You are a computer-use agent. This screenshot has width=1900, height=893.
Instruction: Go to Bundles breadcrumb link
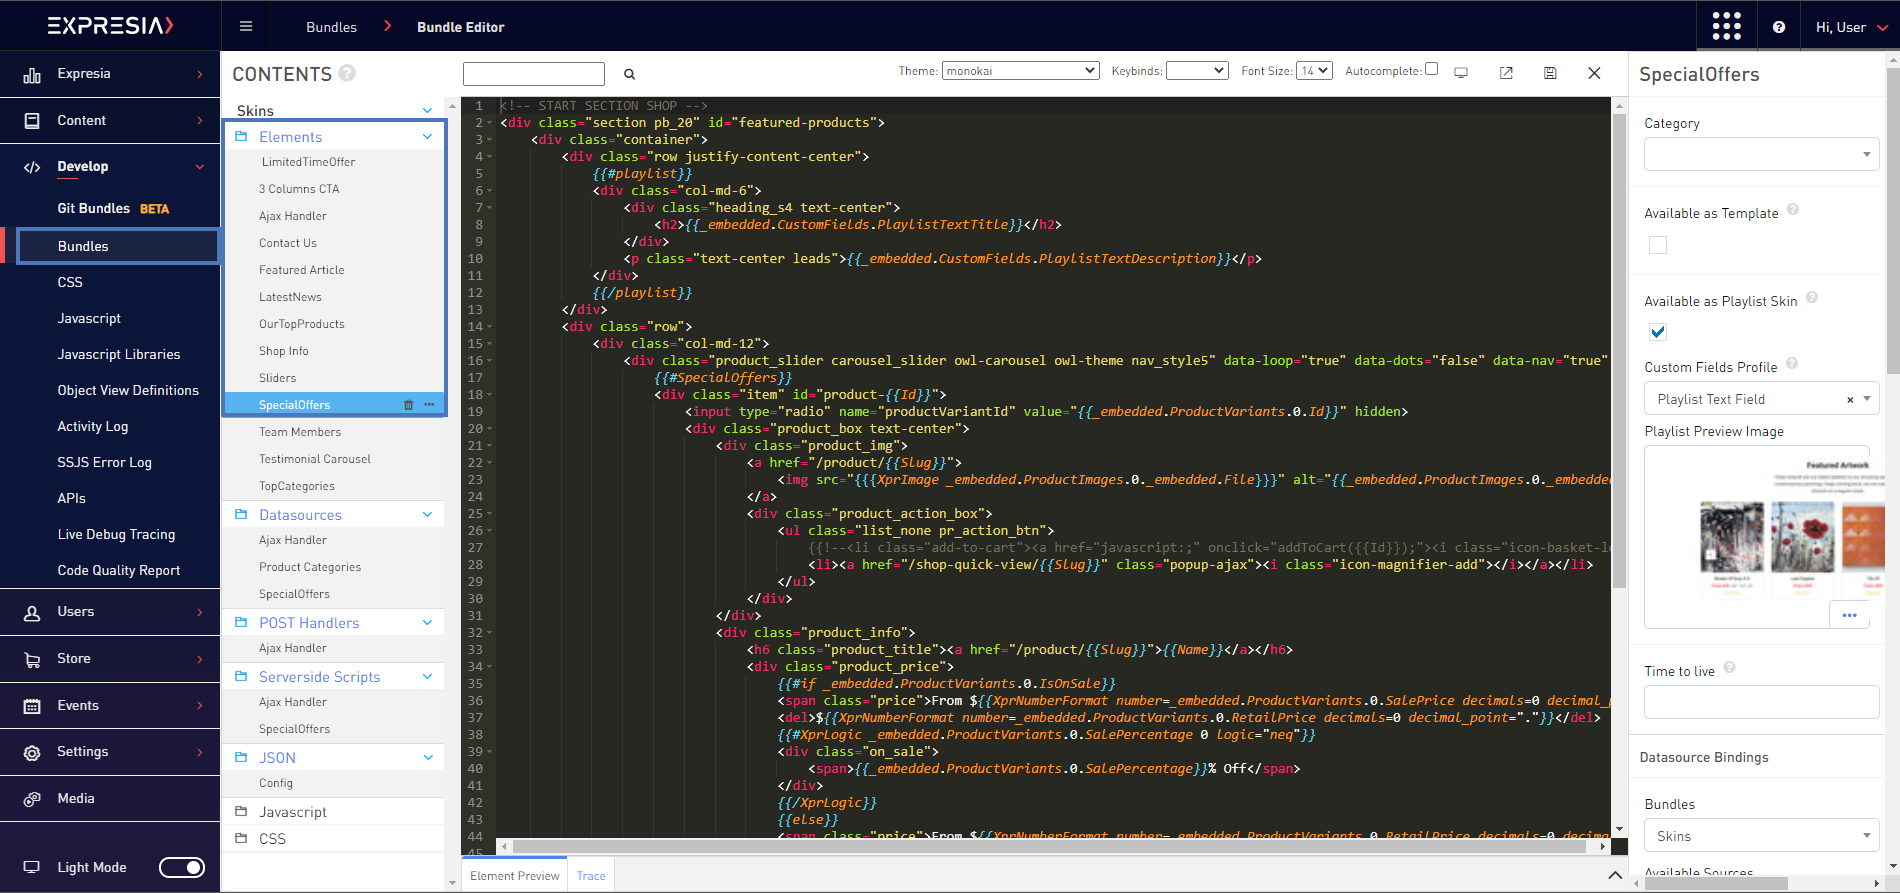coord(331,27)
